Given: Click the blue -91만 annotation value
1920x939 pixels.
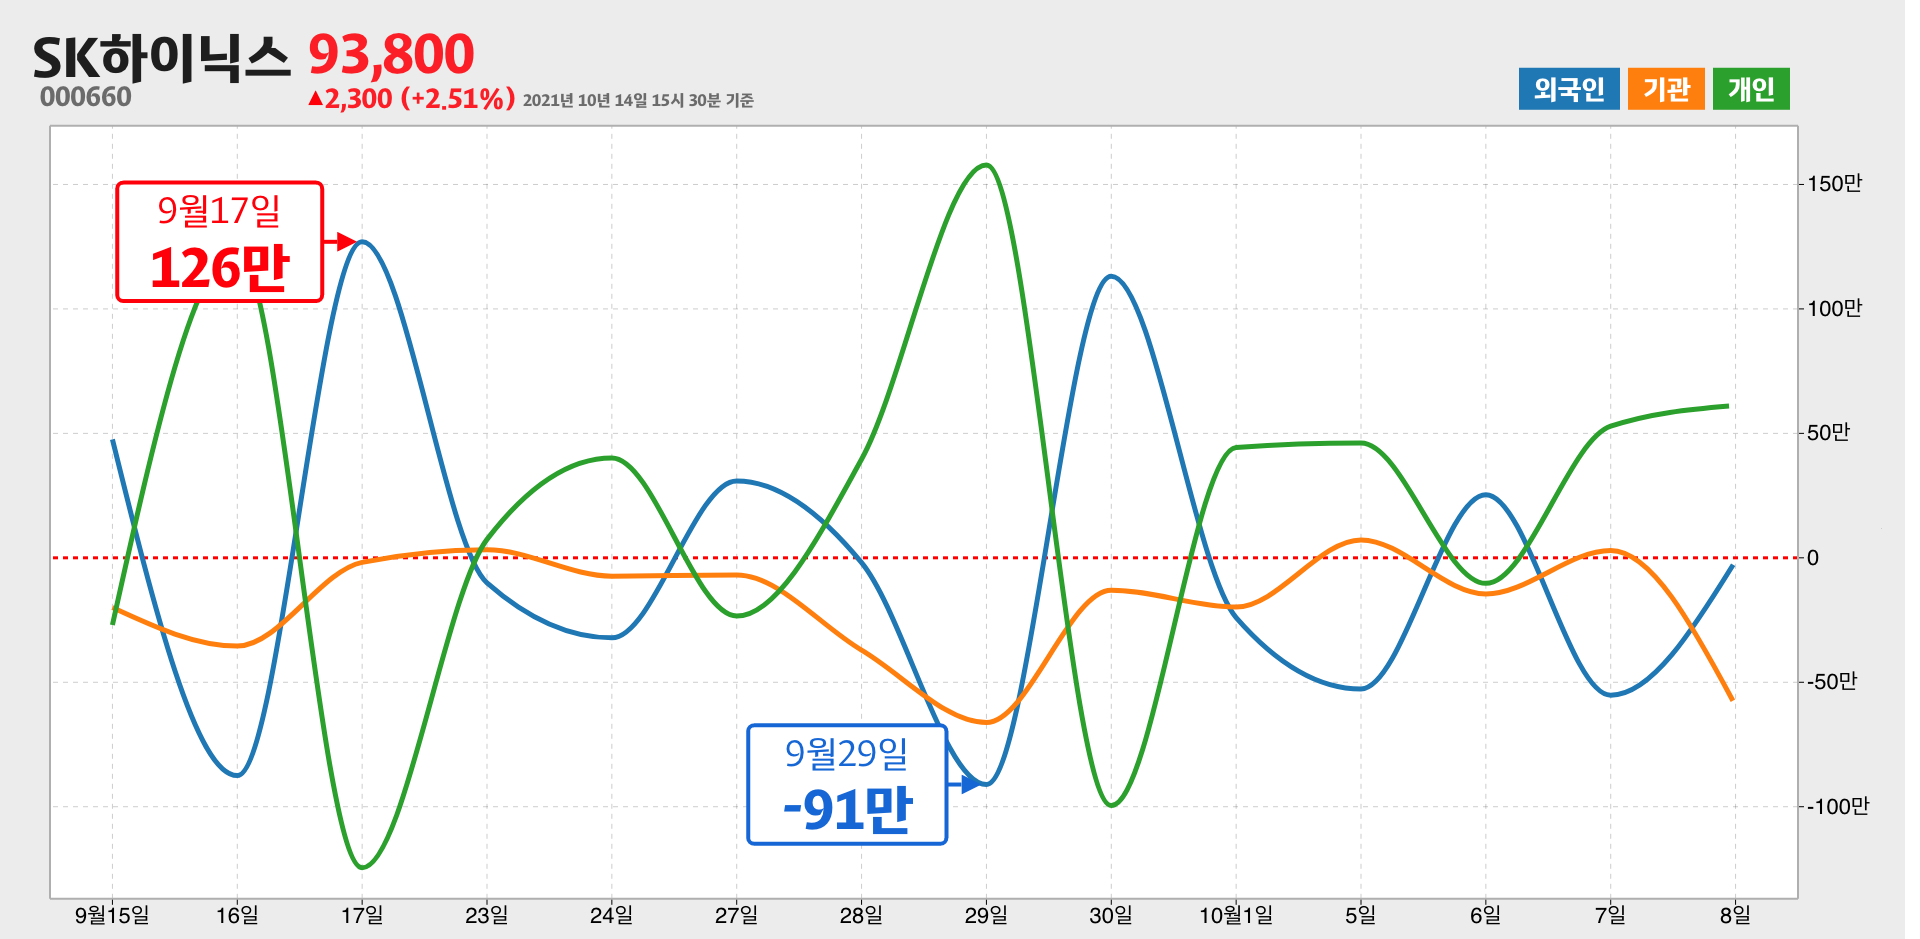Looking at the screenshot, I should coord(847,809).
